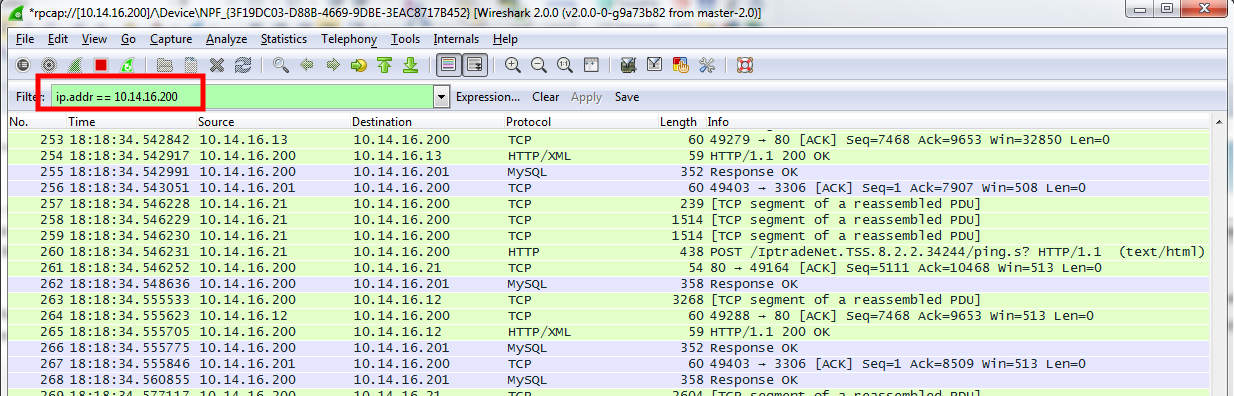The width and height of the screenshot is (1234, 396).
Task: Restart the running live capture icon
Action: pos(126,66)
